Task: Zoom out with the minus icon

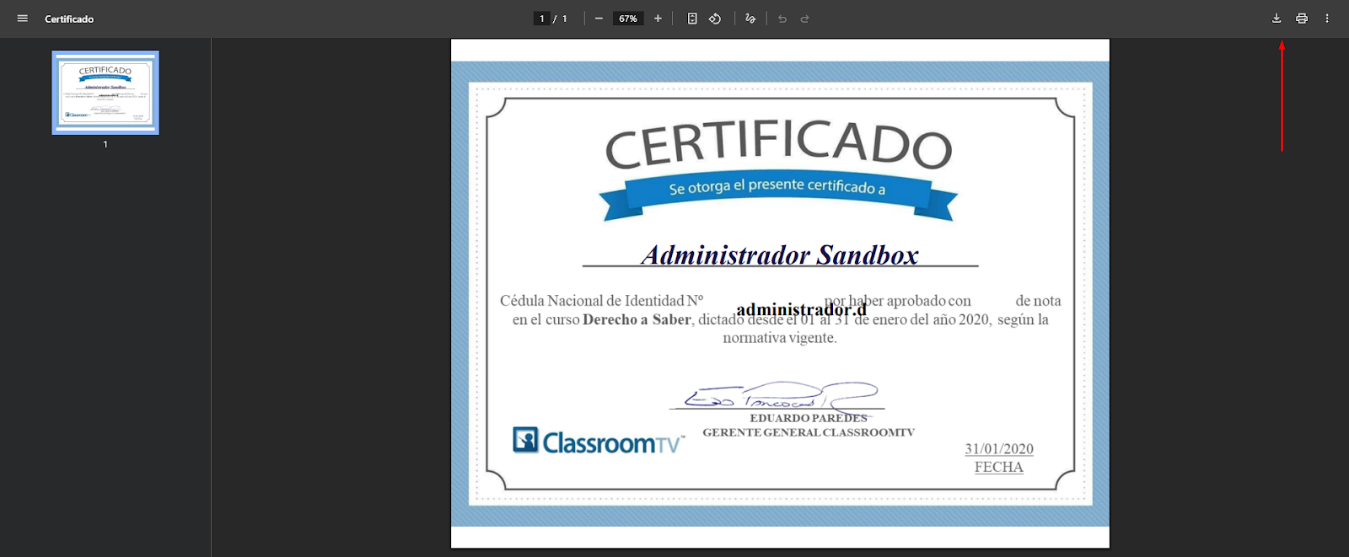Action: 598,18
